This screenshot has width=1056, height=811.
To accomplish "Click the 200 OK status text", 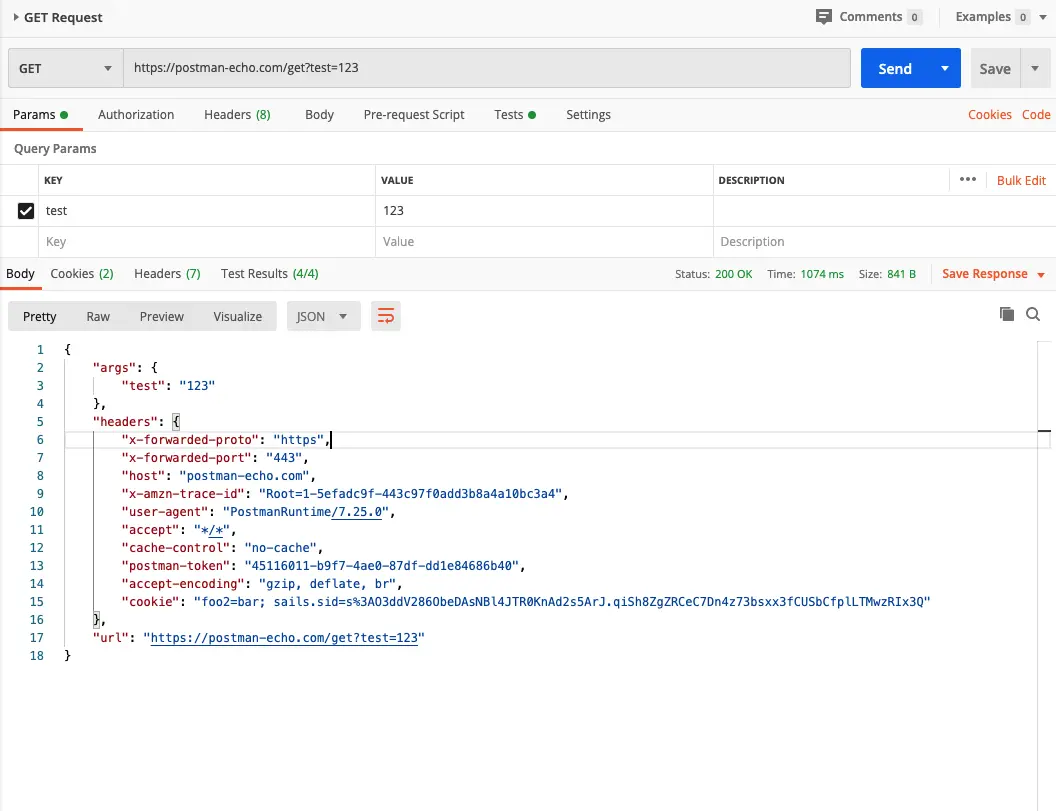I will 733,274.
